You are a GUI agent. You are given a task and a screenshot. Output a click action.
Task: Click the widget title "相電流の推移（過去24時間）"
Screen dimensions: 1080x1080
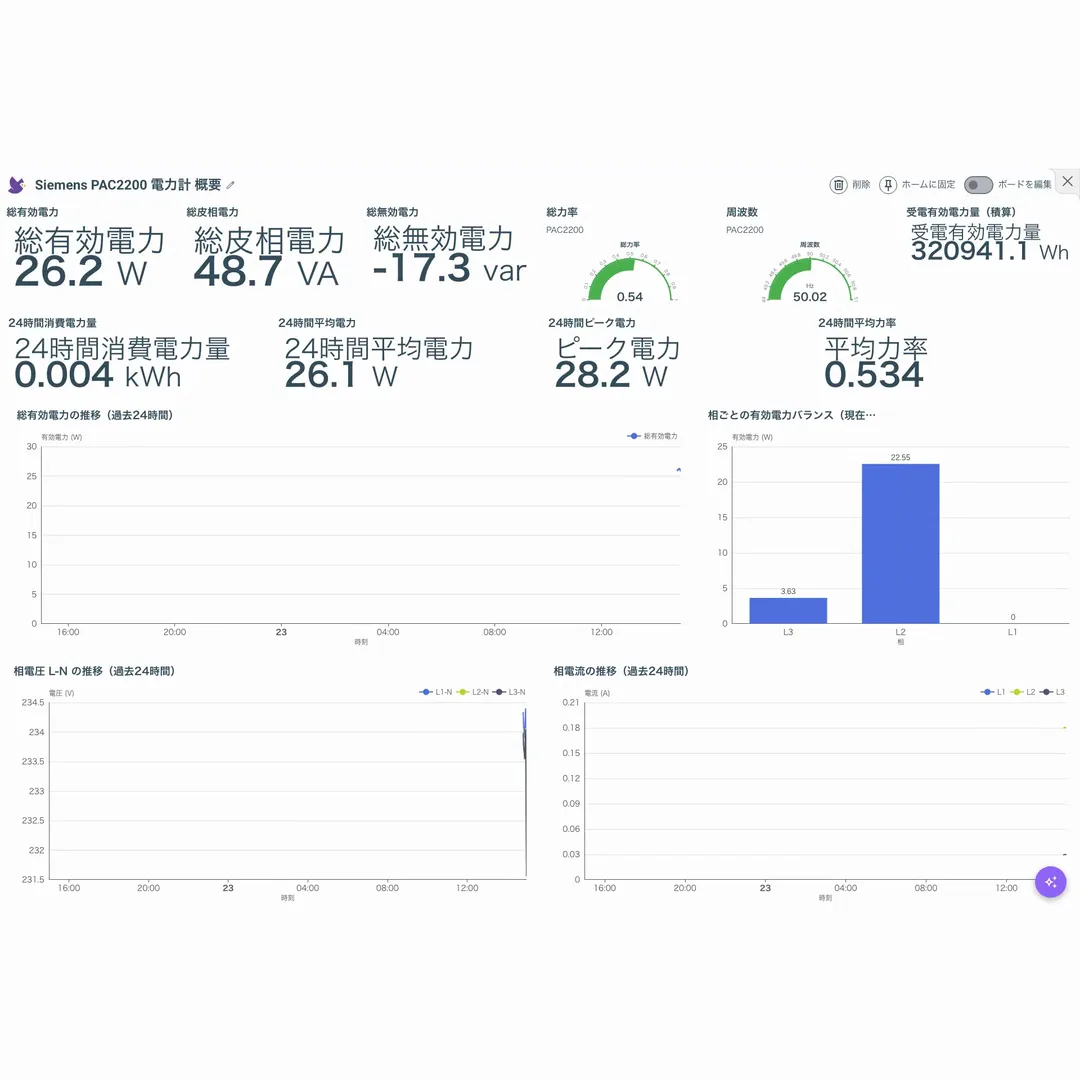tap(621, 671)
